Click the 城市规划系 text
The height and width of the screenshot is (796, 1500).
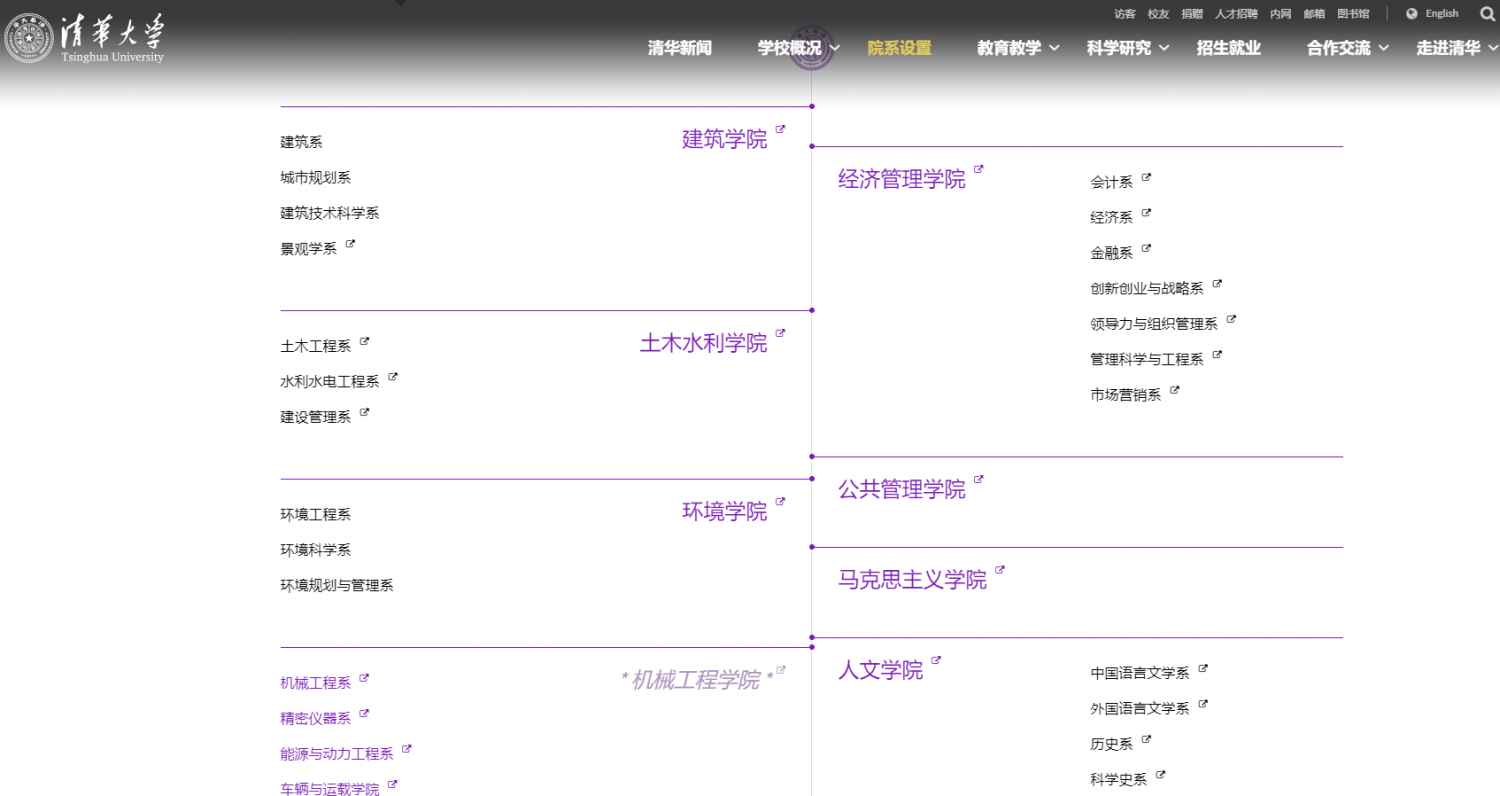316,178
